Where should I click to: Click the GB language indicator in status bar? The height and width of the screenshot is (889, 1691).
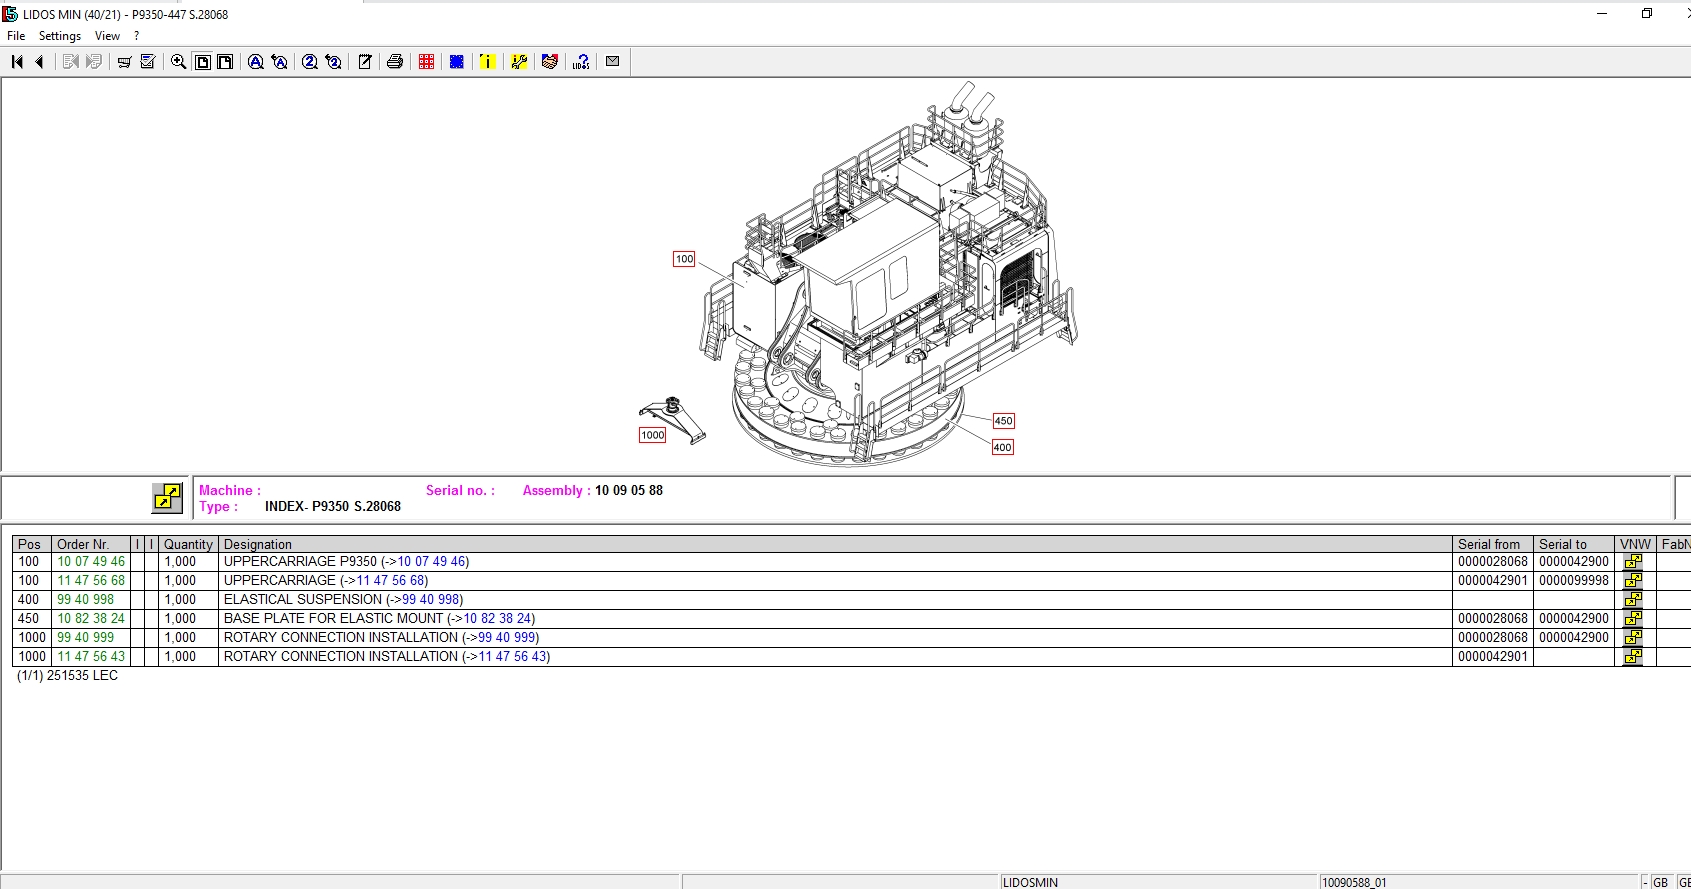[1660, 882]
